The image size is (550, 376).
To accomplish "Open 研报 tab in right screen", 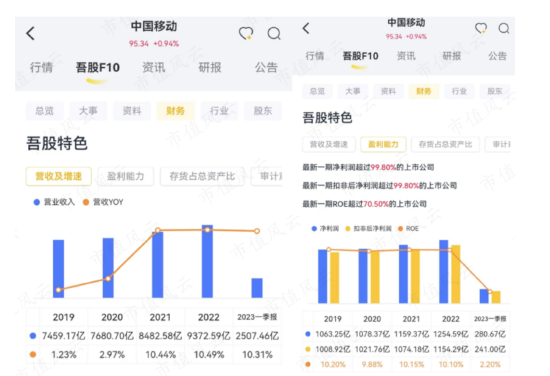I will [x=452, y=56].
